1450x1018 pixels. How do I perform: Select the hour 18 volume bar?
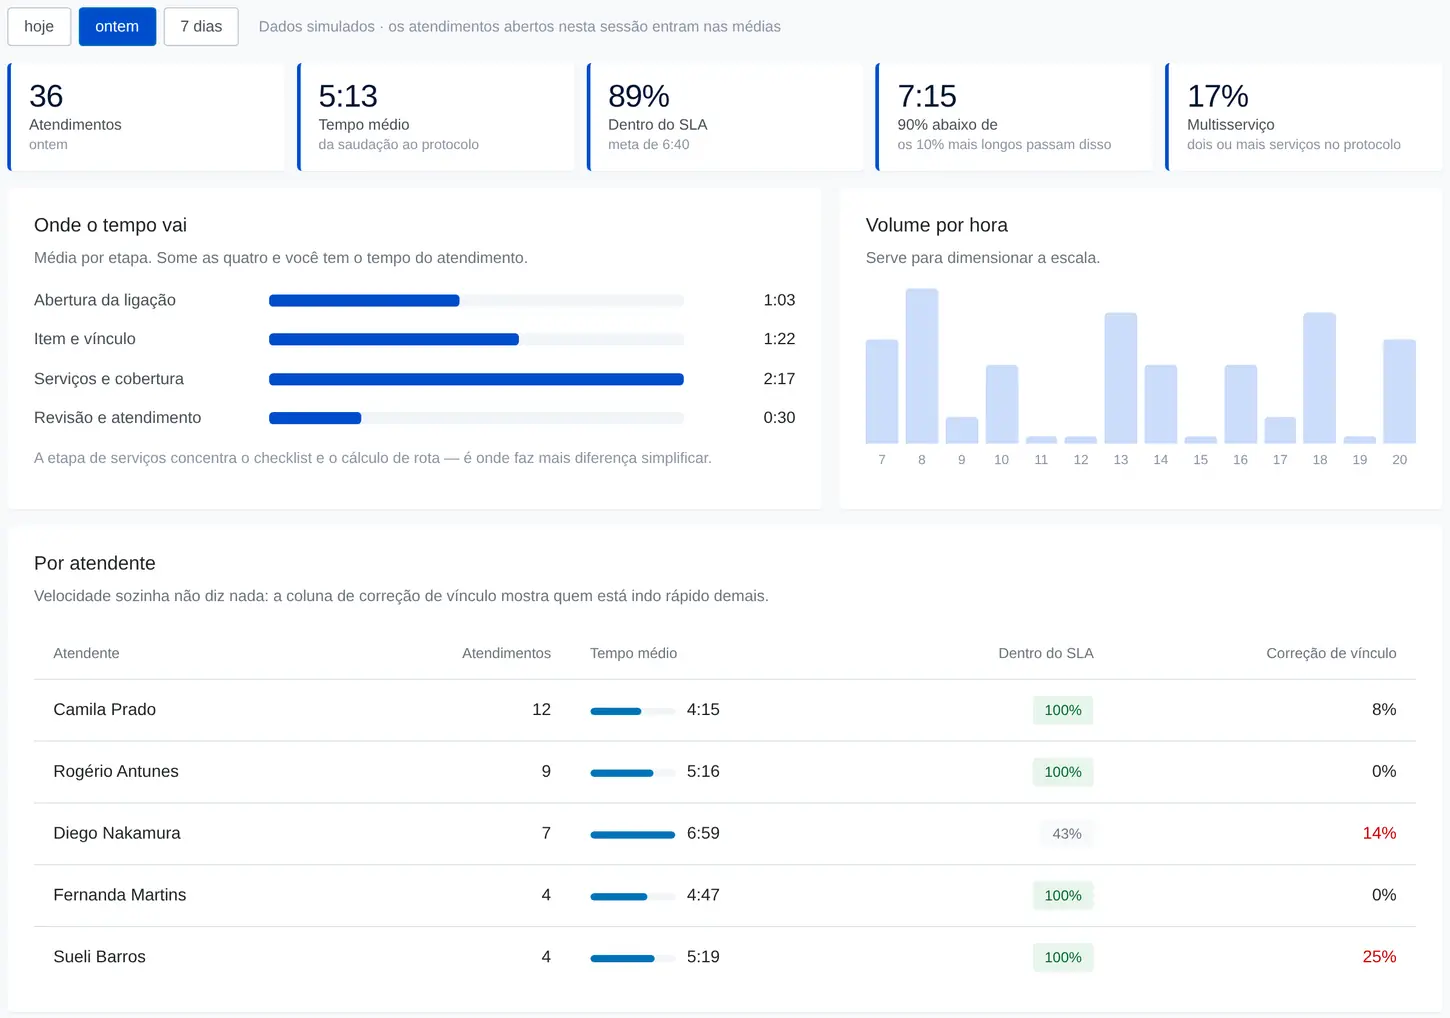1320,378
